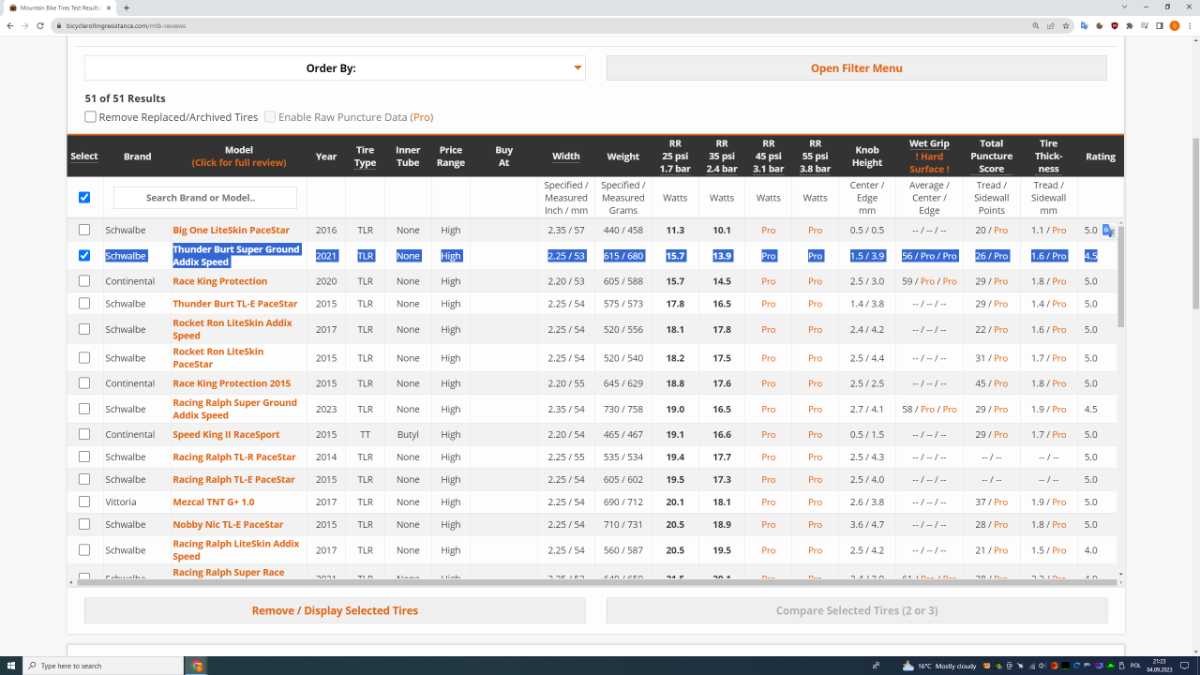The height and width of the screenshot is (675, 1200).
Task: Open the Racing Ralph TL-R PaceStar review
Action: tap(234, 457)
